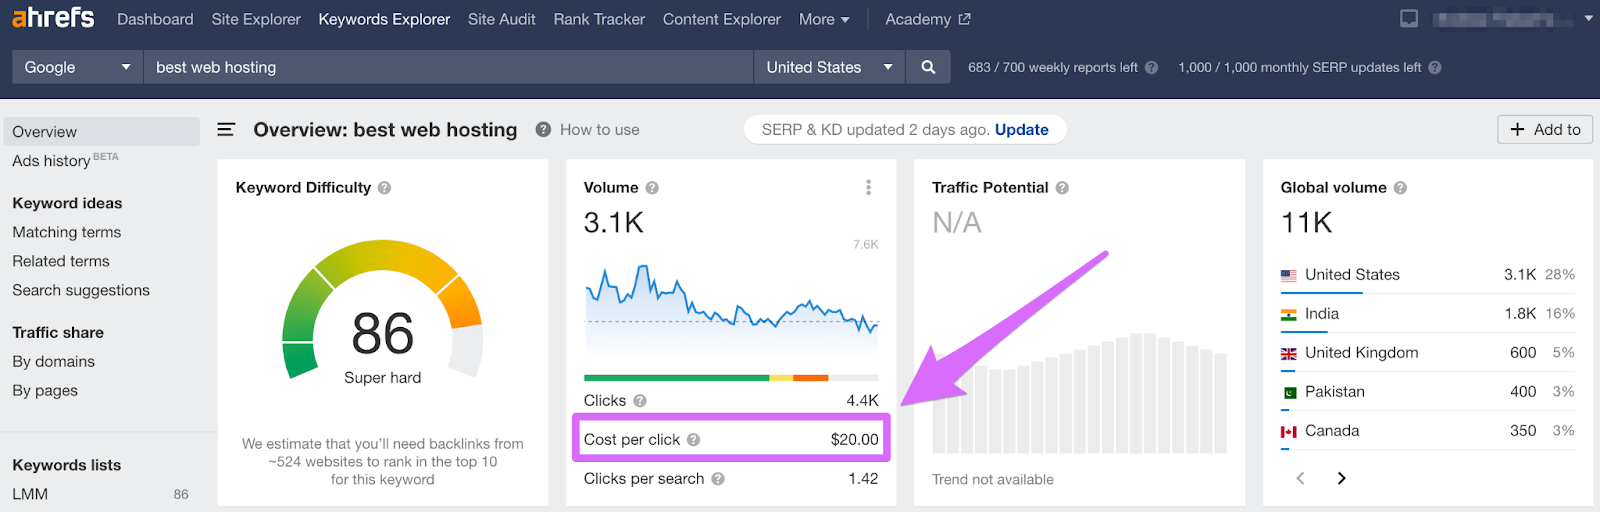Click the display monitor icon in header
The height and width of the screenshot is (512, 1600).
[x=1409, y=19]
